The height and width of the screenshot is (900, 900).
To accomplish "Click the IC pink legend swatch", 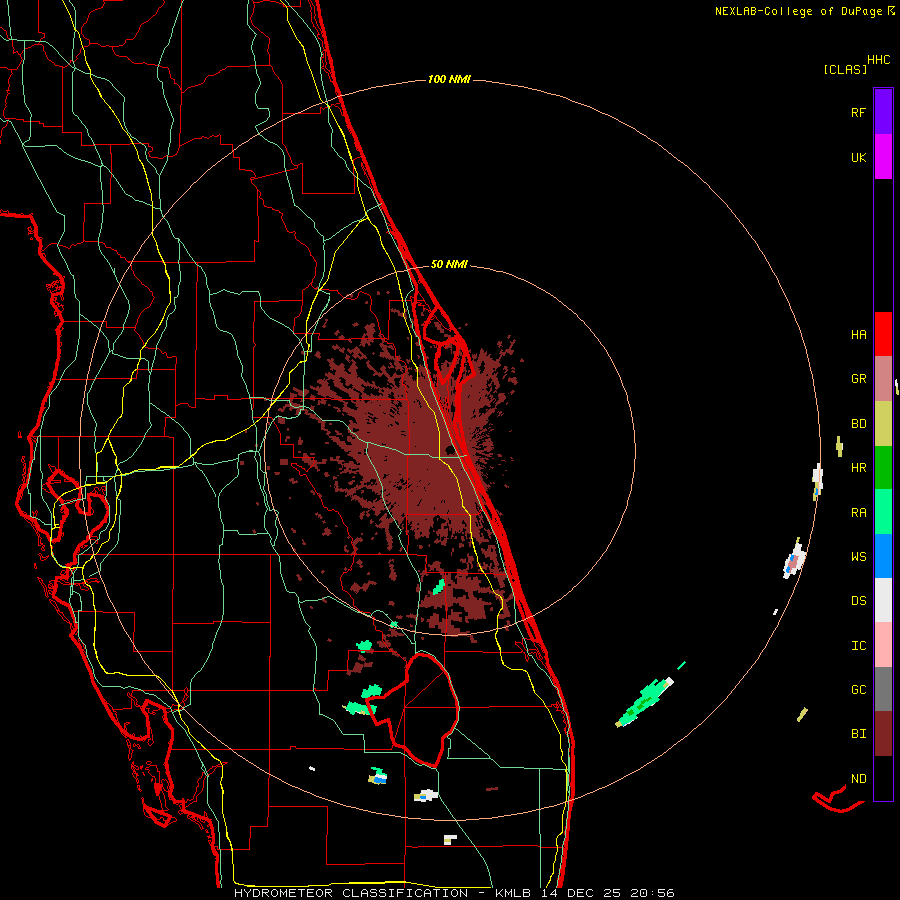I will pos(883,645).
